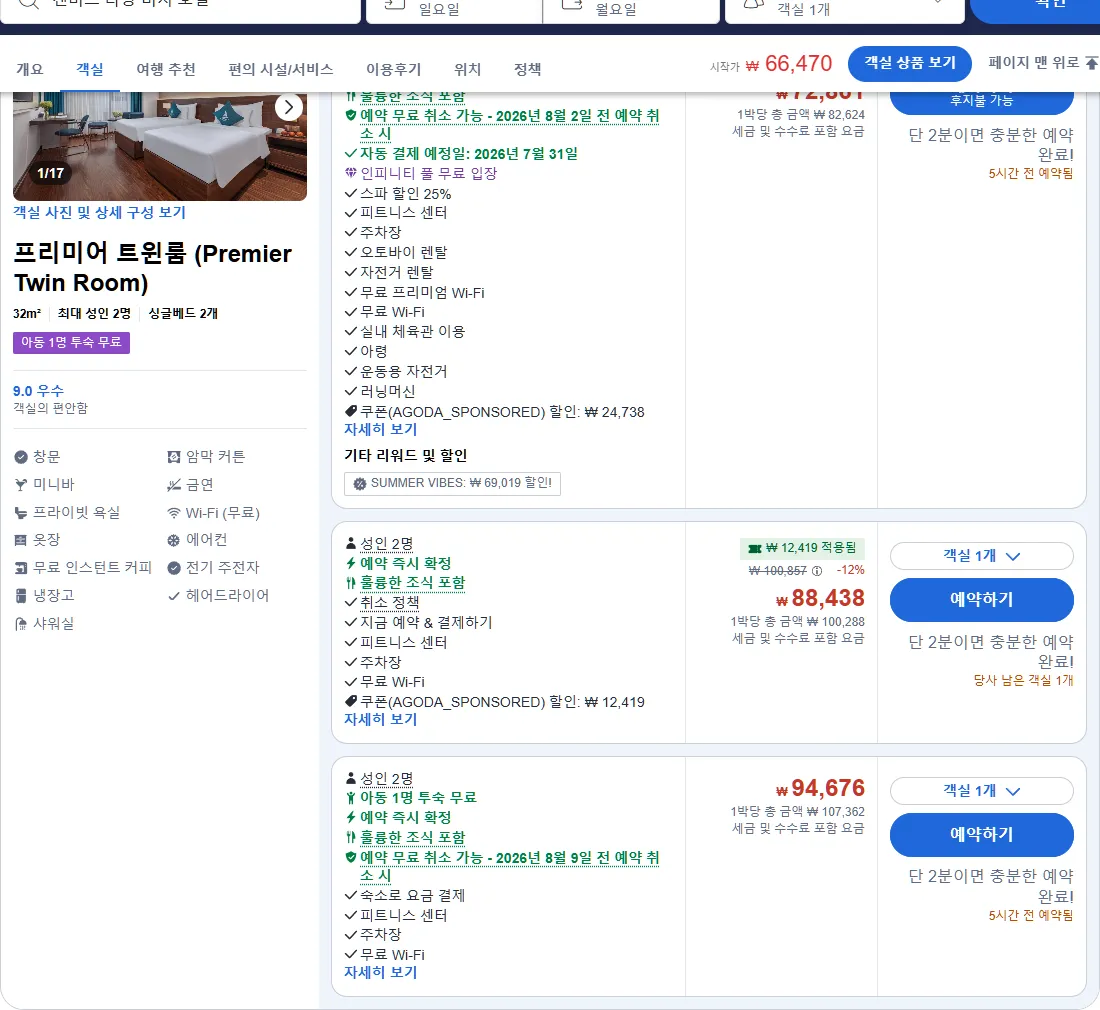Viewport: 1100px width, 1010px height.
Task: Click the 인피니티 풀 무료 입장 benefit
Action: (x=428, y=173)
